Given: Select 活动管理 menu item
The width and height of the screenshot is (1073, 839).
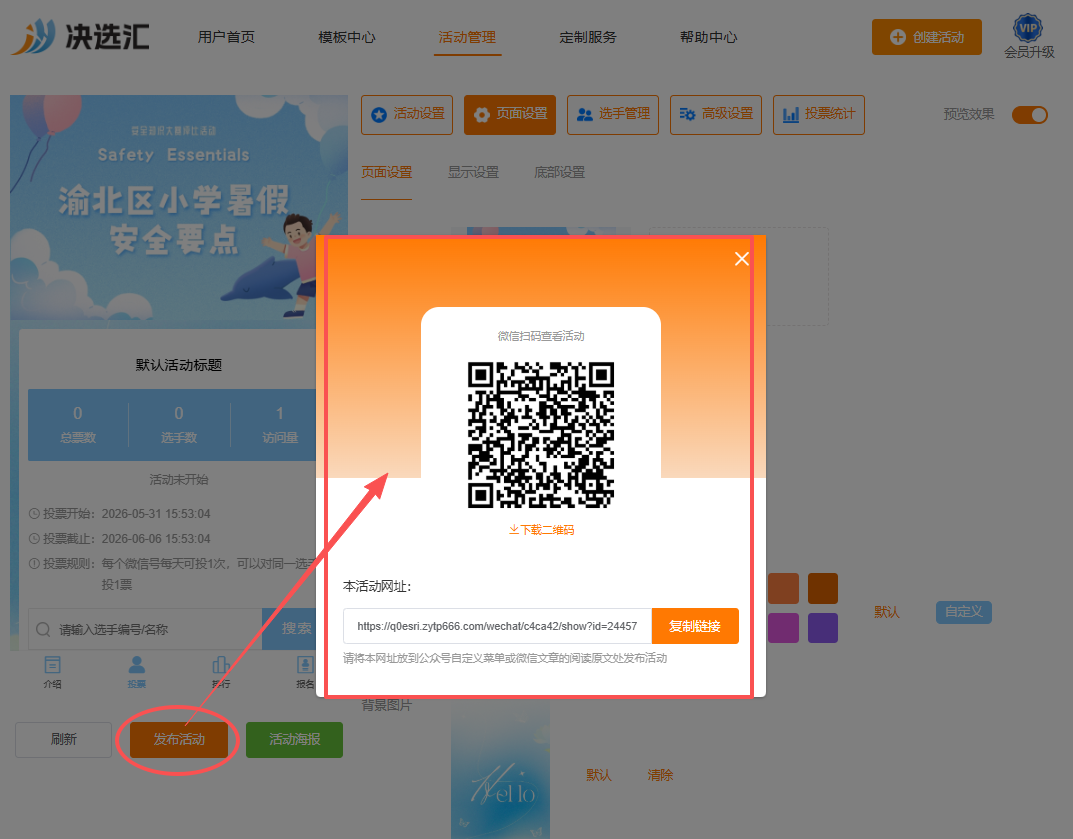Looking at the screenshot, I should [x=467, y=37].
